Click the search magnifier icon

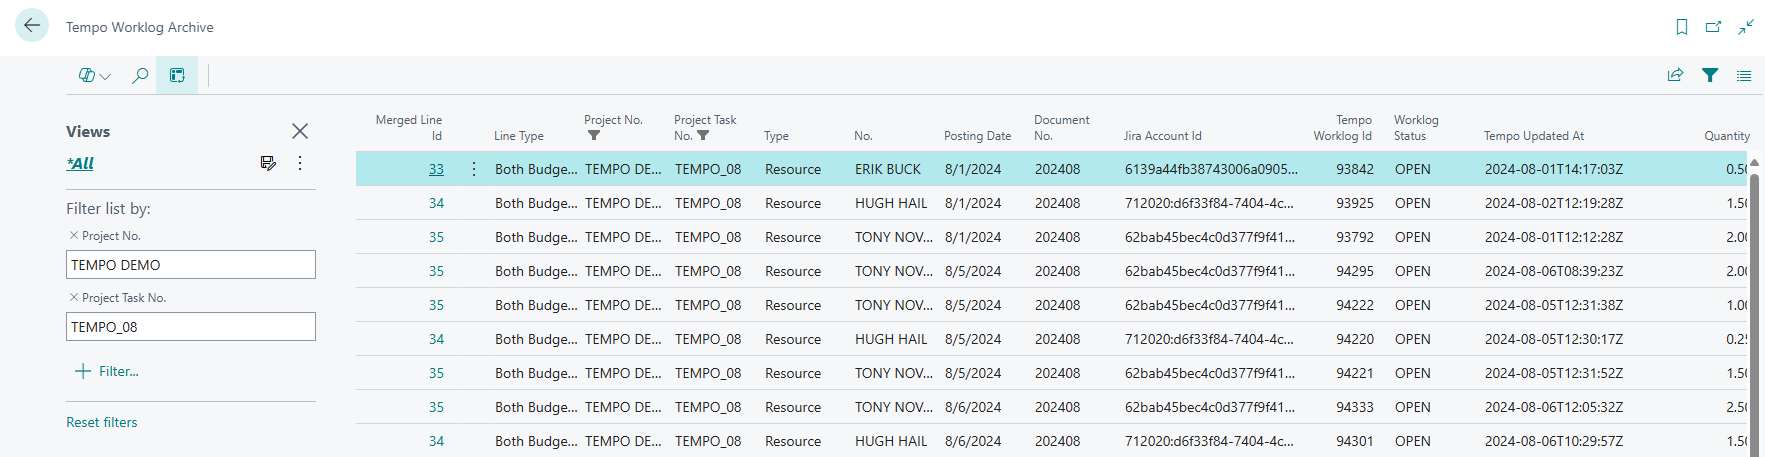pos(140,75)
